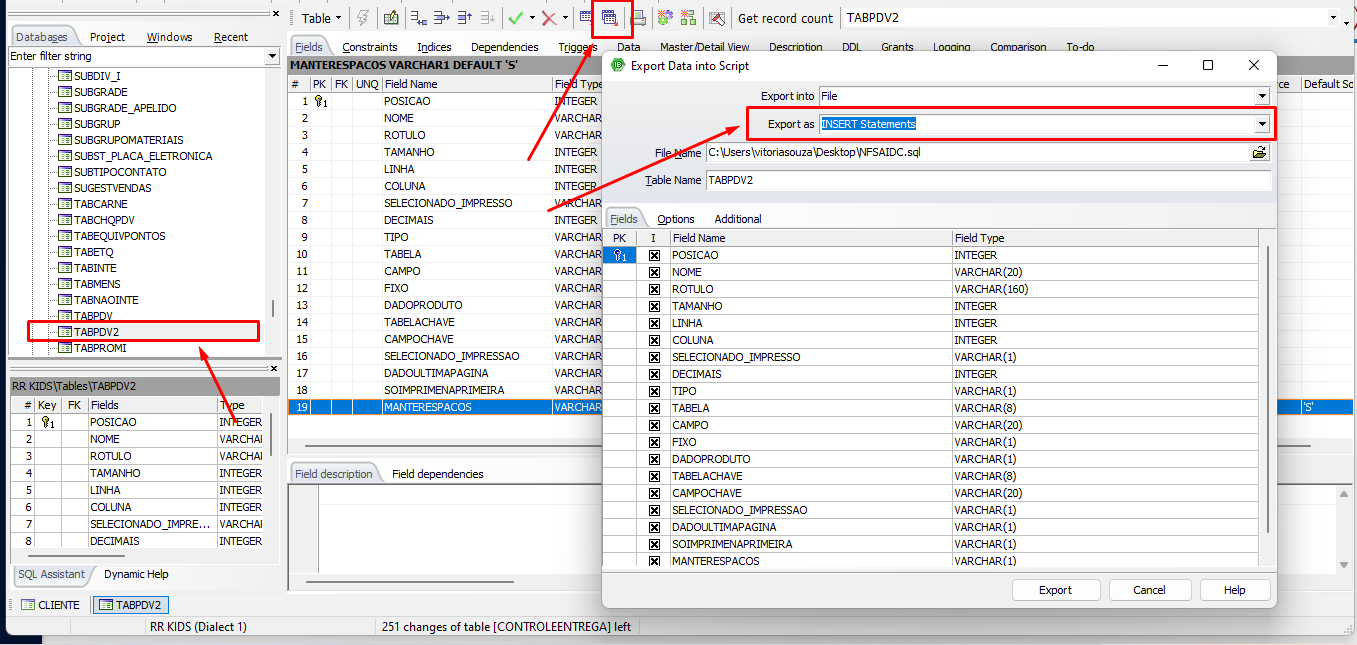Open the Additional tab in export dialog
Image resolution: width=1357 pixels, height=645 pixels.
(x=738, y=219)
